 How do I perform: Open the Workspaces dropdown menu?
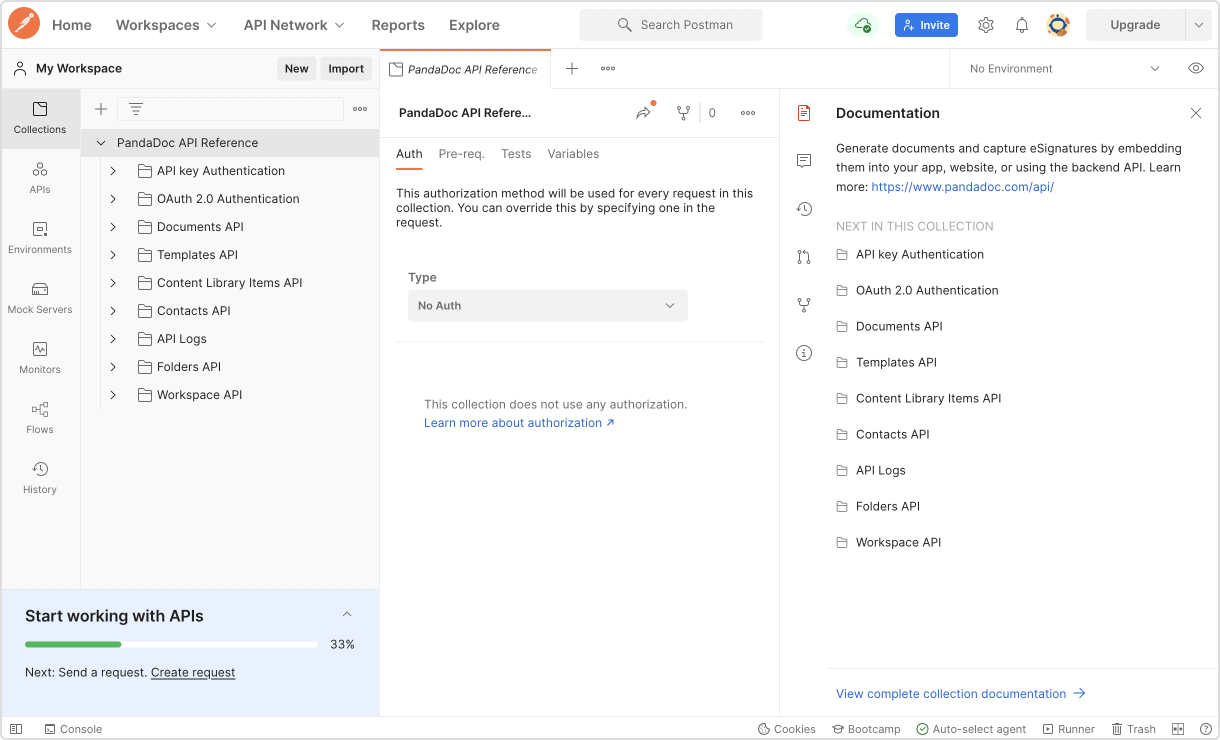pyautogui.click(x=166, y=25)
